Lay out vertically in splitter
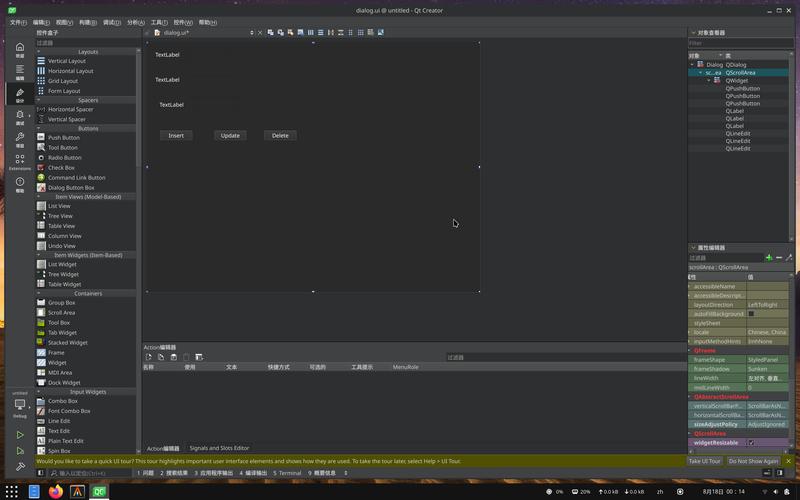Image resolution: width=800 pixels, height=500 pixels. pyautogui.click(x=340, y=32)
